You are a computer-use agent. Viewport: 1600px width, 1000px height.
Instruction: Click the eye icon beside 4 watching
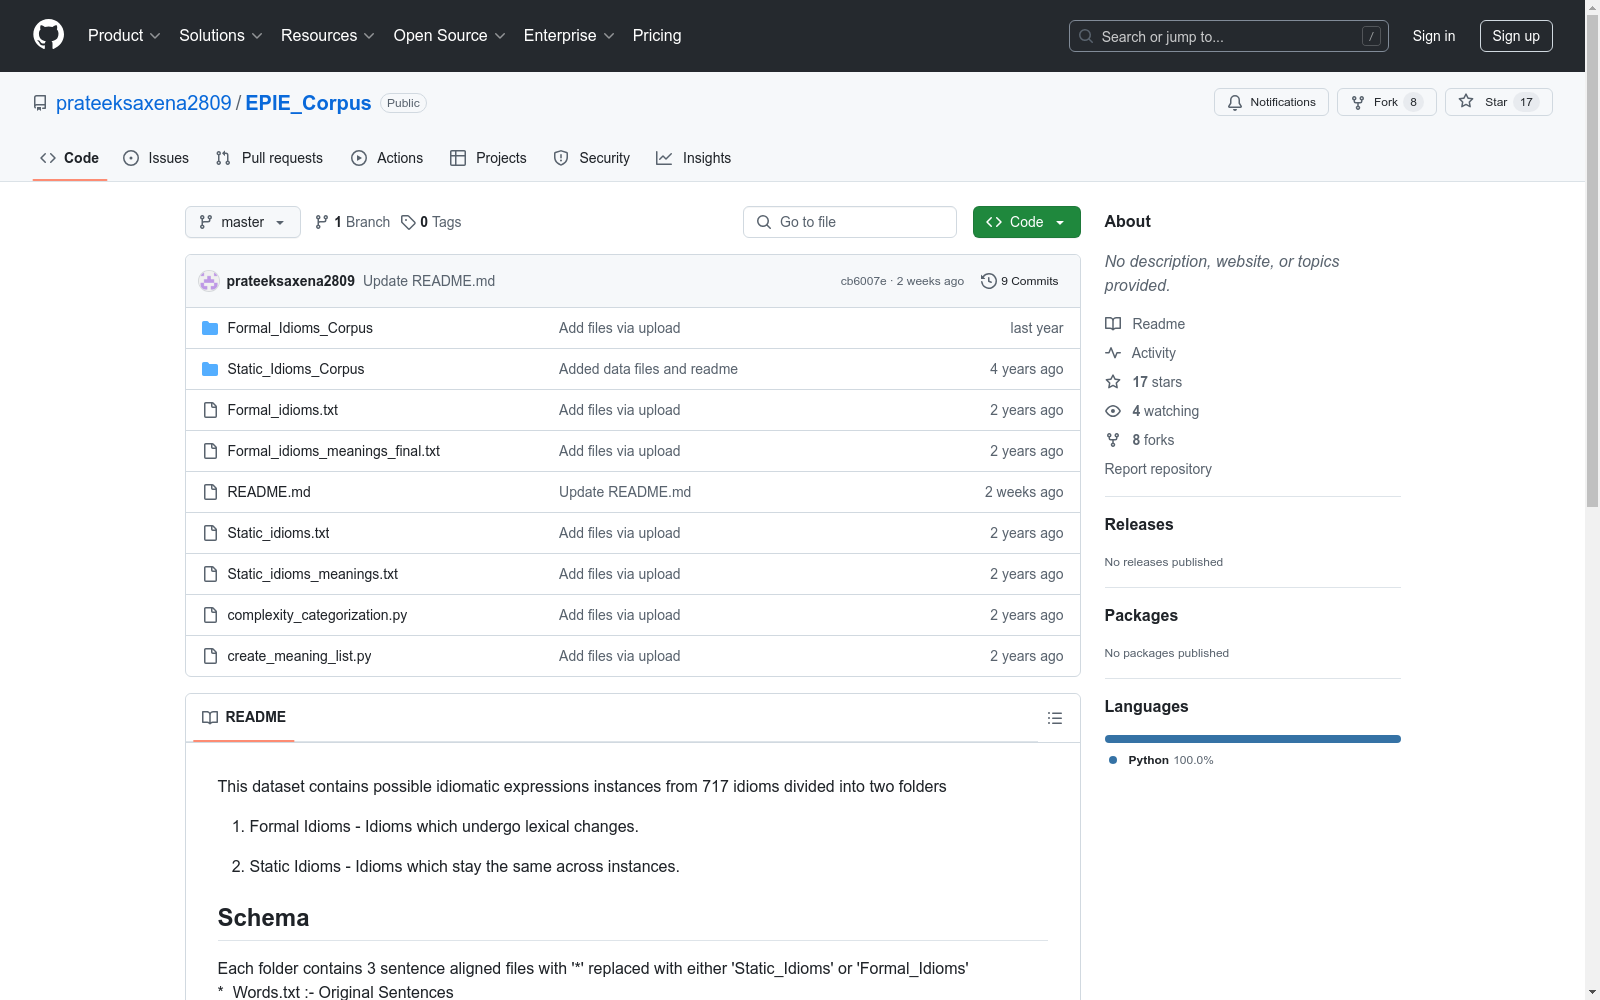[1113, 411]
